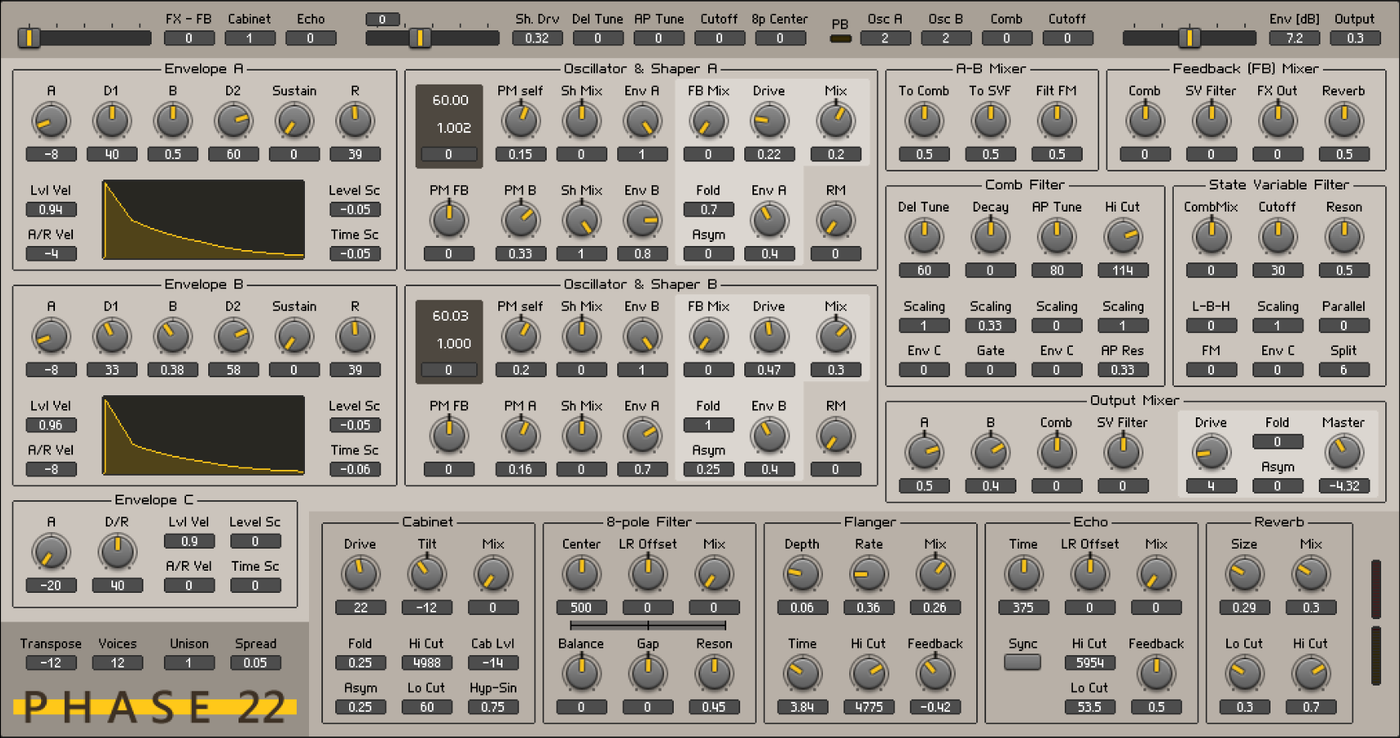Screen dimensions: 1400x738
Task: Click the Decay knob in Comb Filter
Action: coord(990,237)
